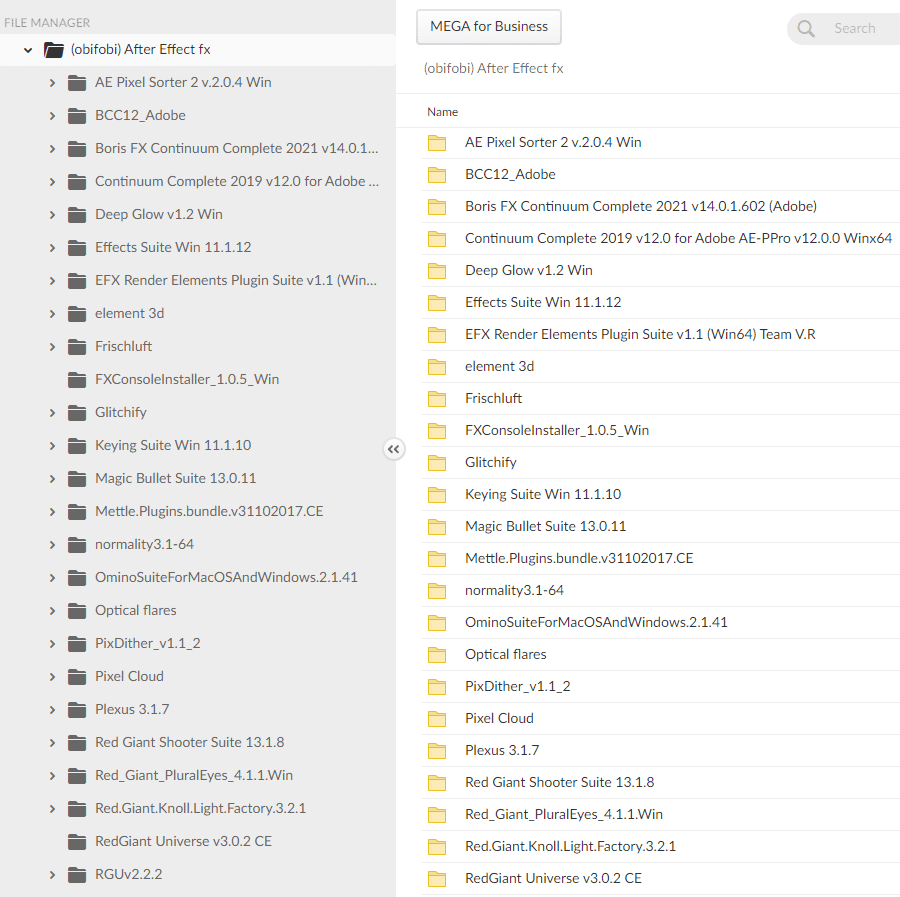Open Boris FX Continuum Complete 2021 v14.0.1.602 (Adobe) row
Viewport: 900px width, 897px height.
pyautogui.click(x=661, y=207)
